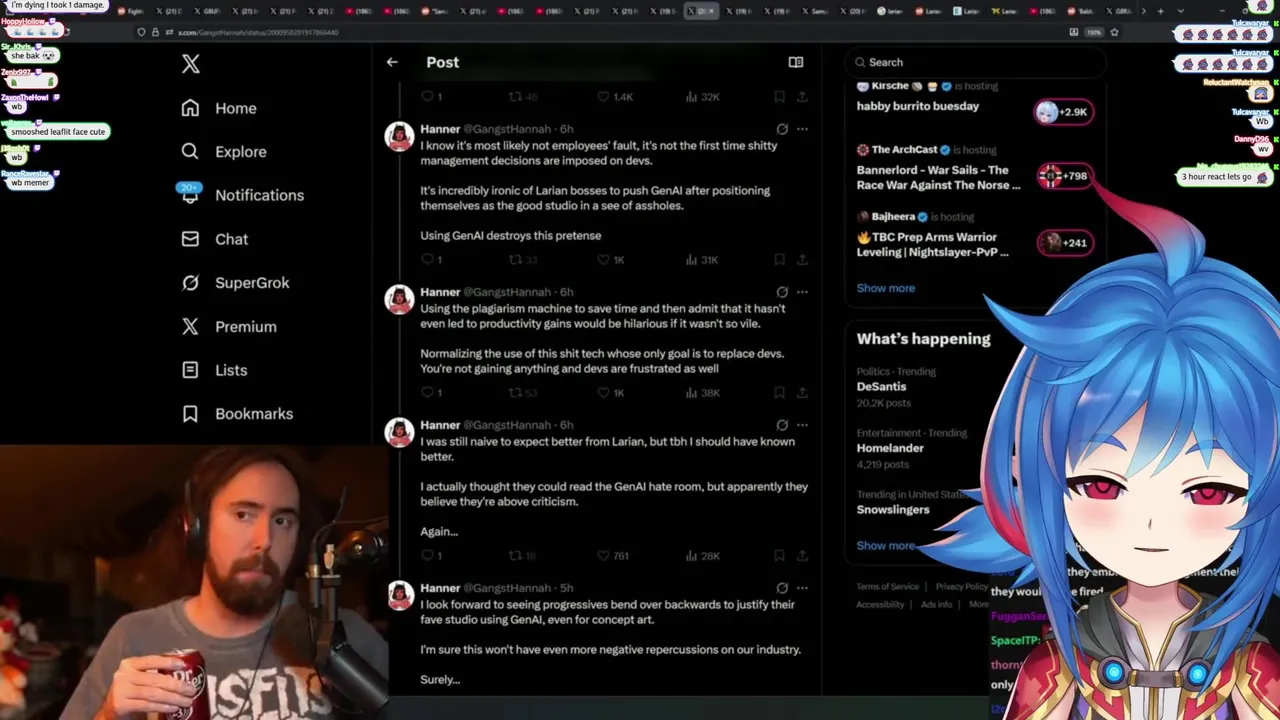Open more menu on the "still naive" post
The width and height of the screenshot is (1280, 720).
click(x=802, y=425)
